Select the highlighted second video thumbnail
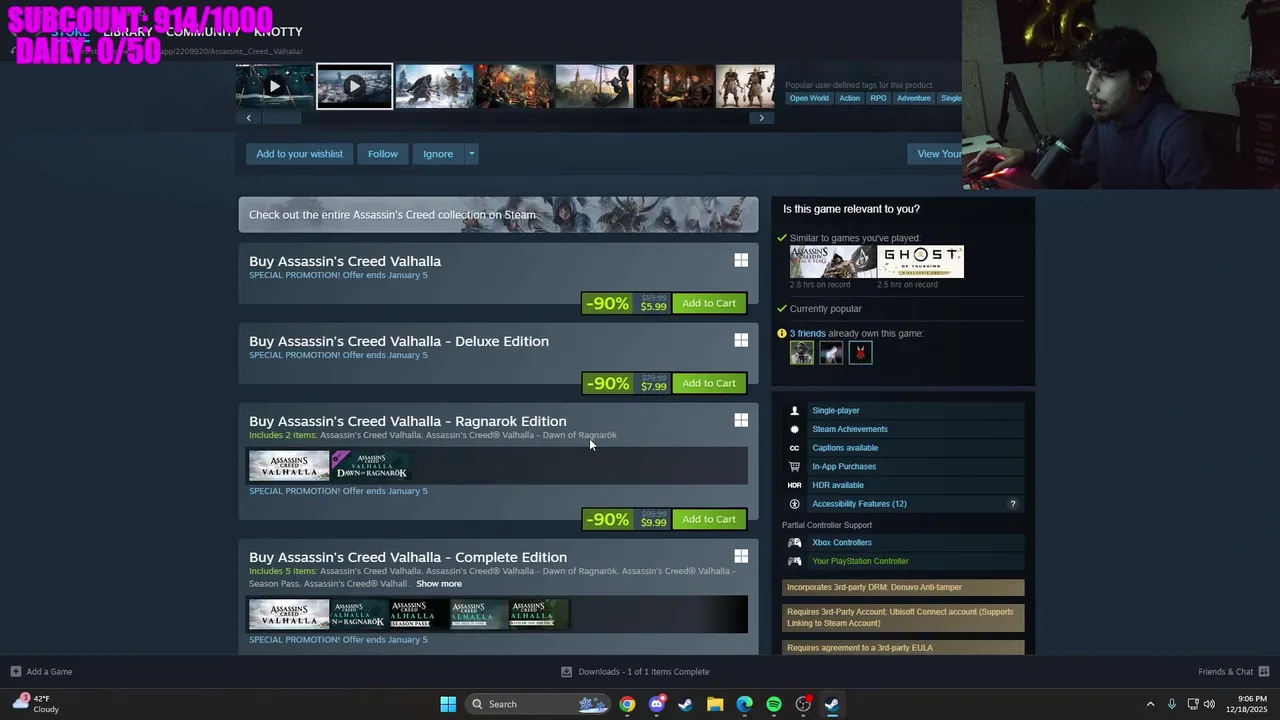Viewport: 1280px width, 720px height. point(354,86)
